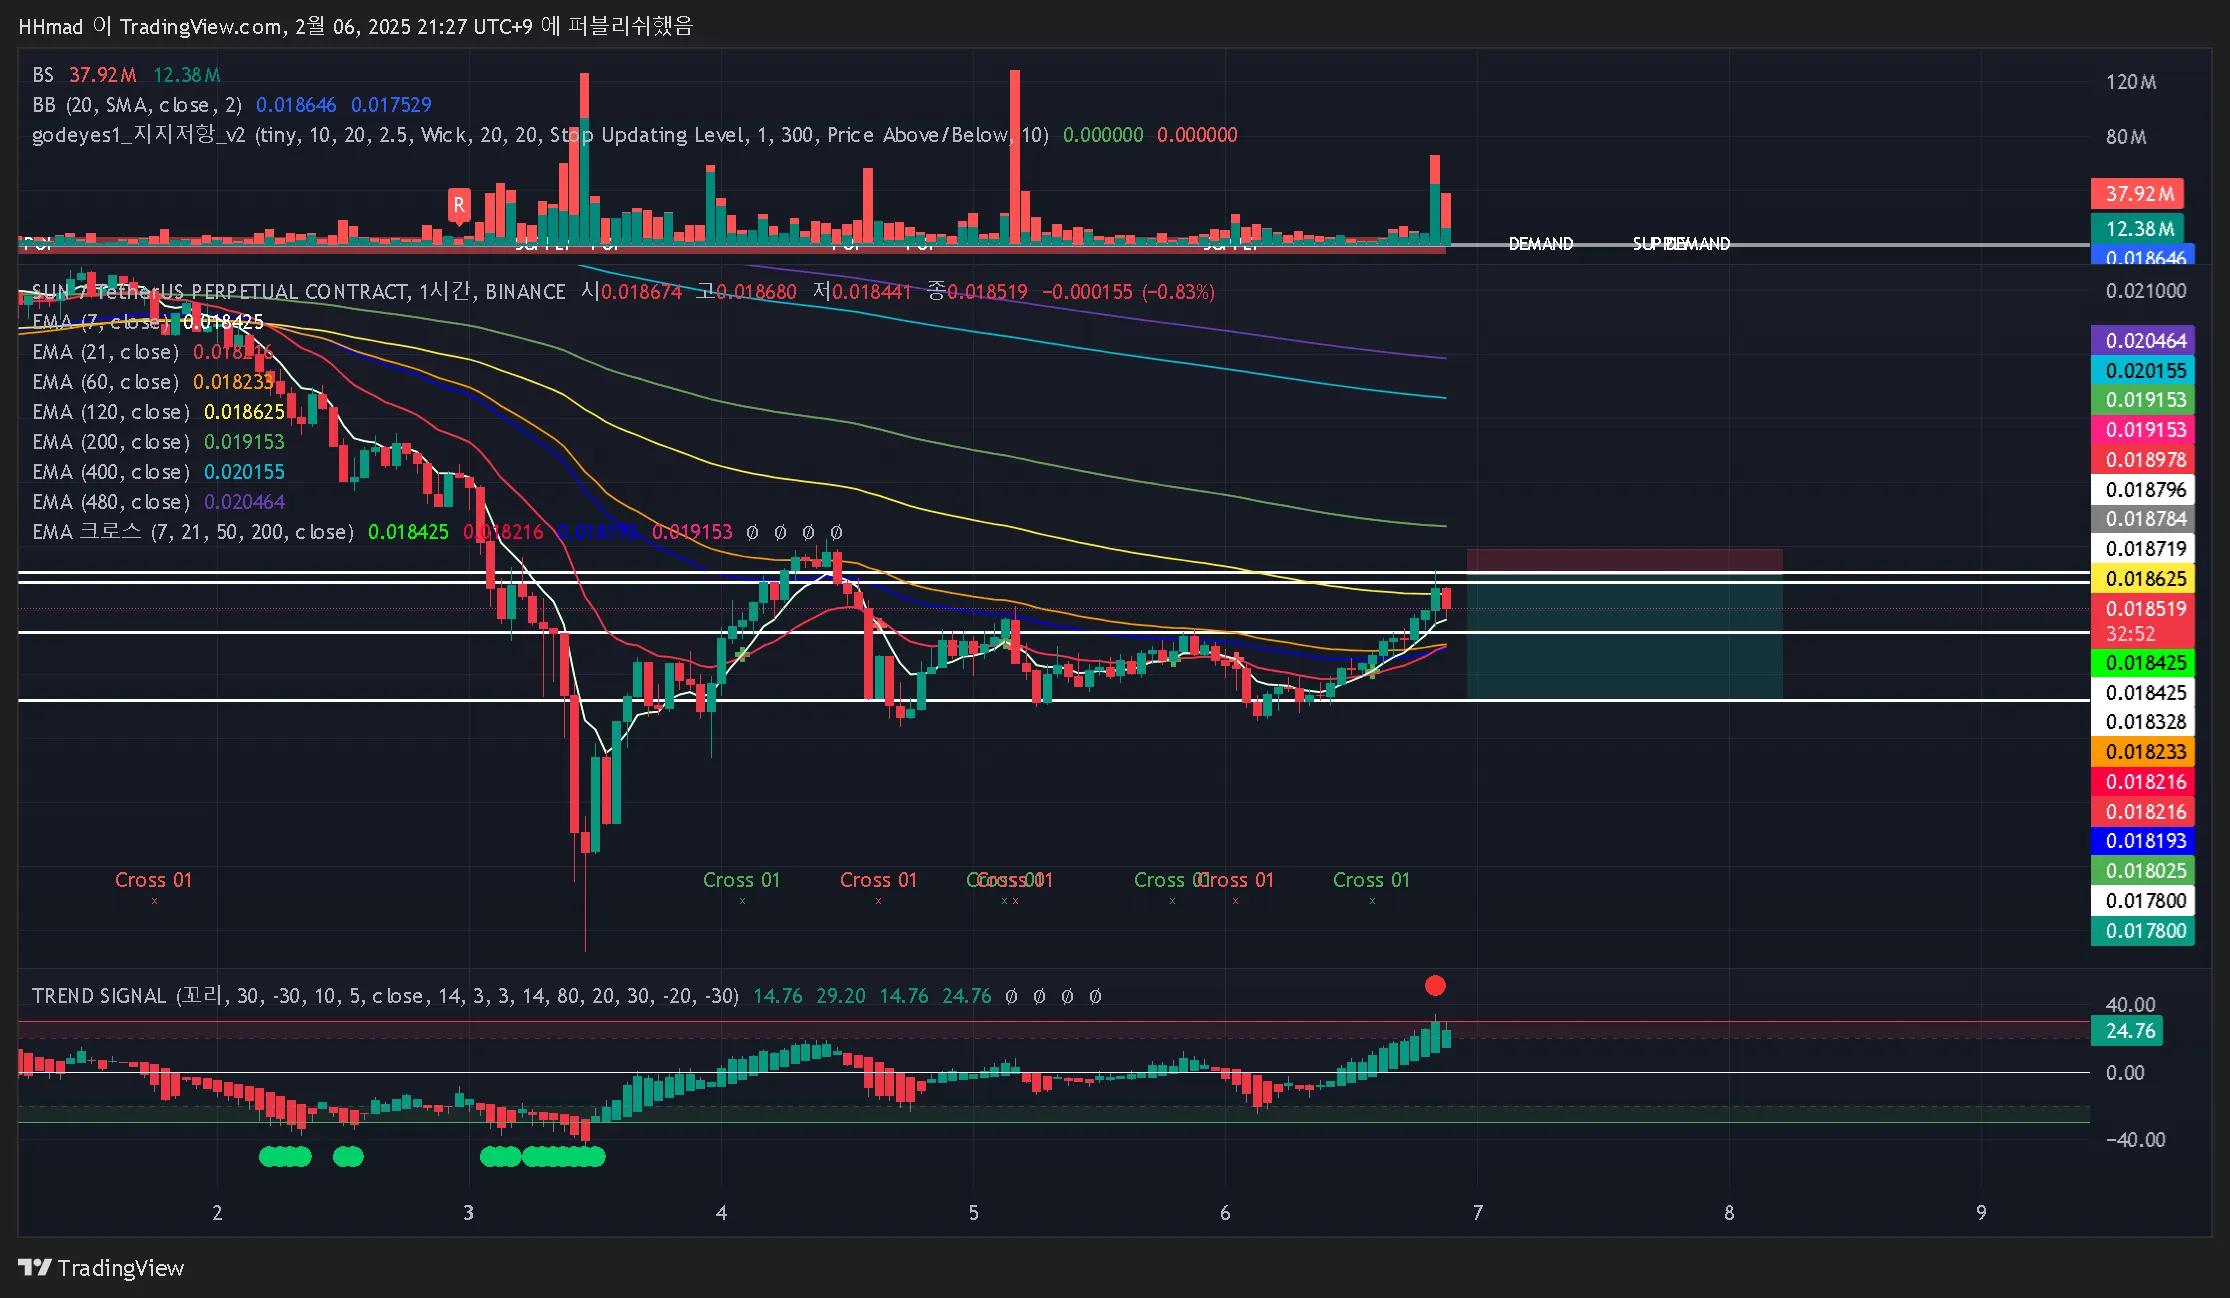
Task: Click the 40.00 oscillator axis value
Action: coord(2130,1005)
